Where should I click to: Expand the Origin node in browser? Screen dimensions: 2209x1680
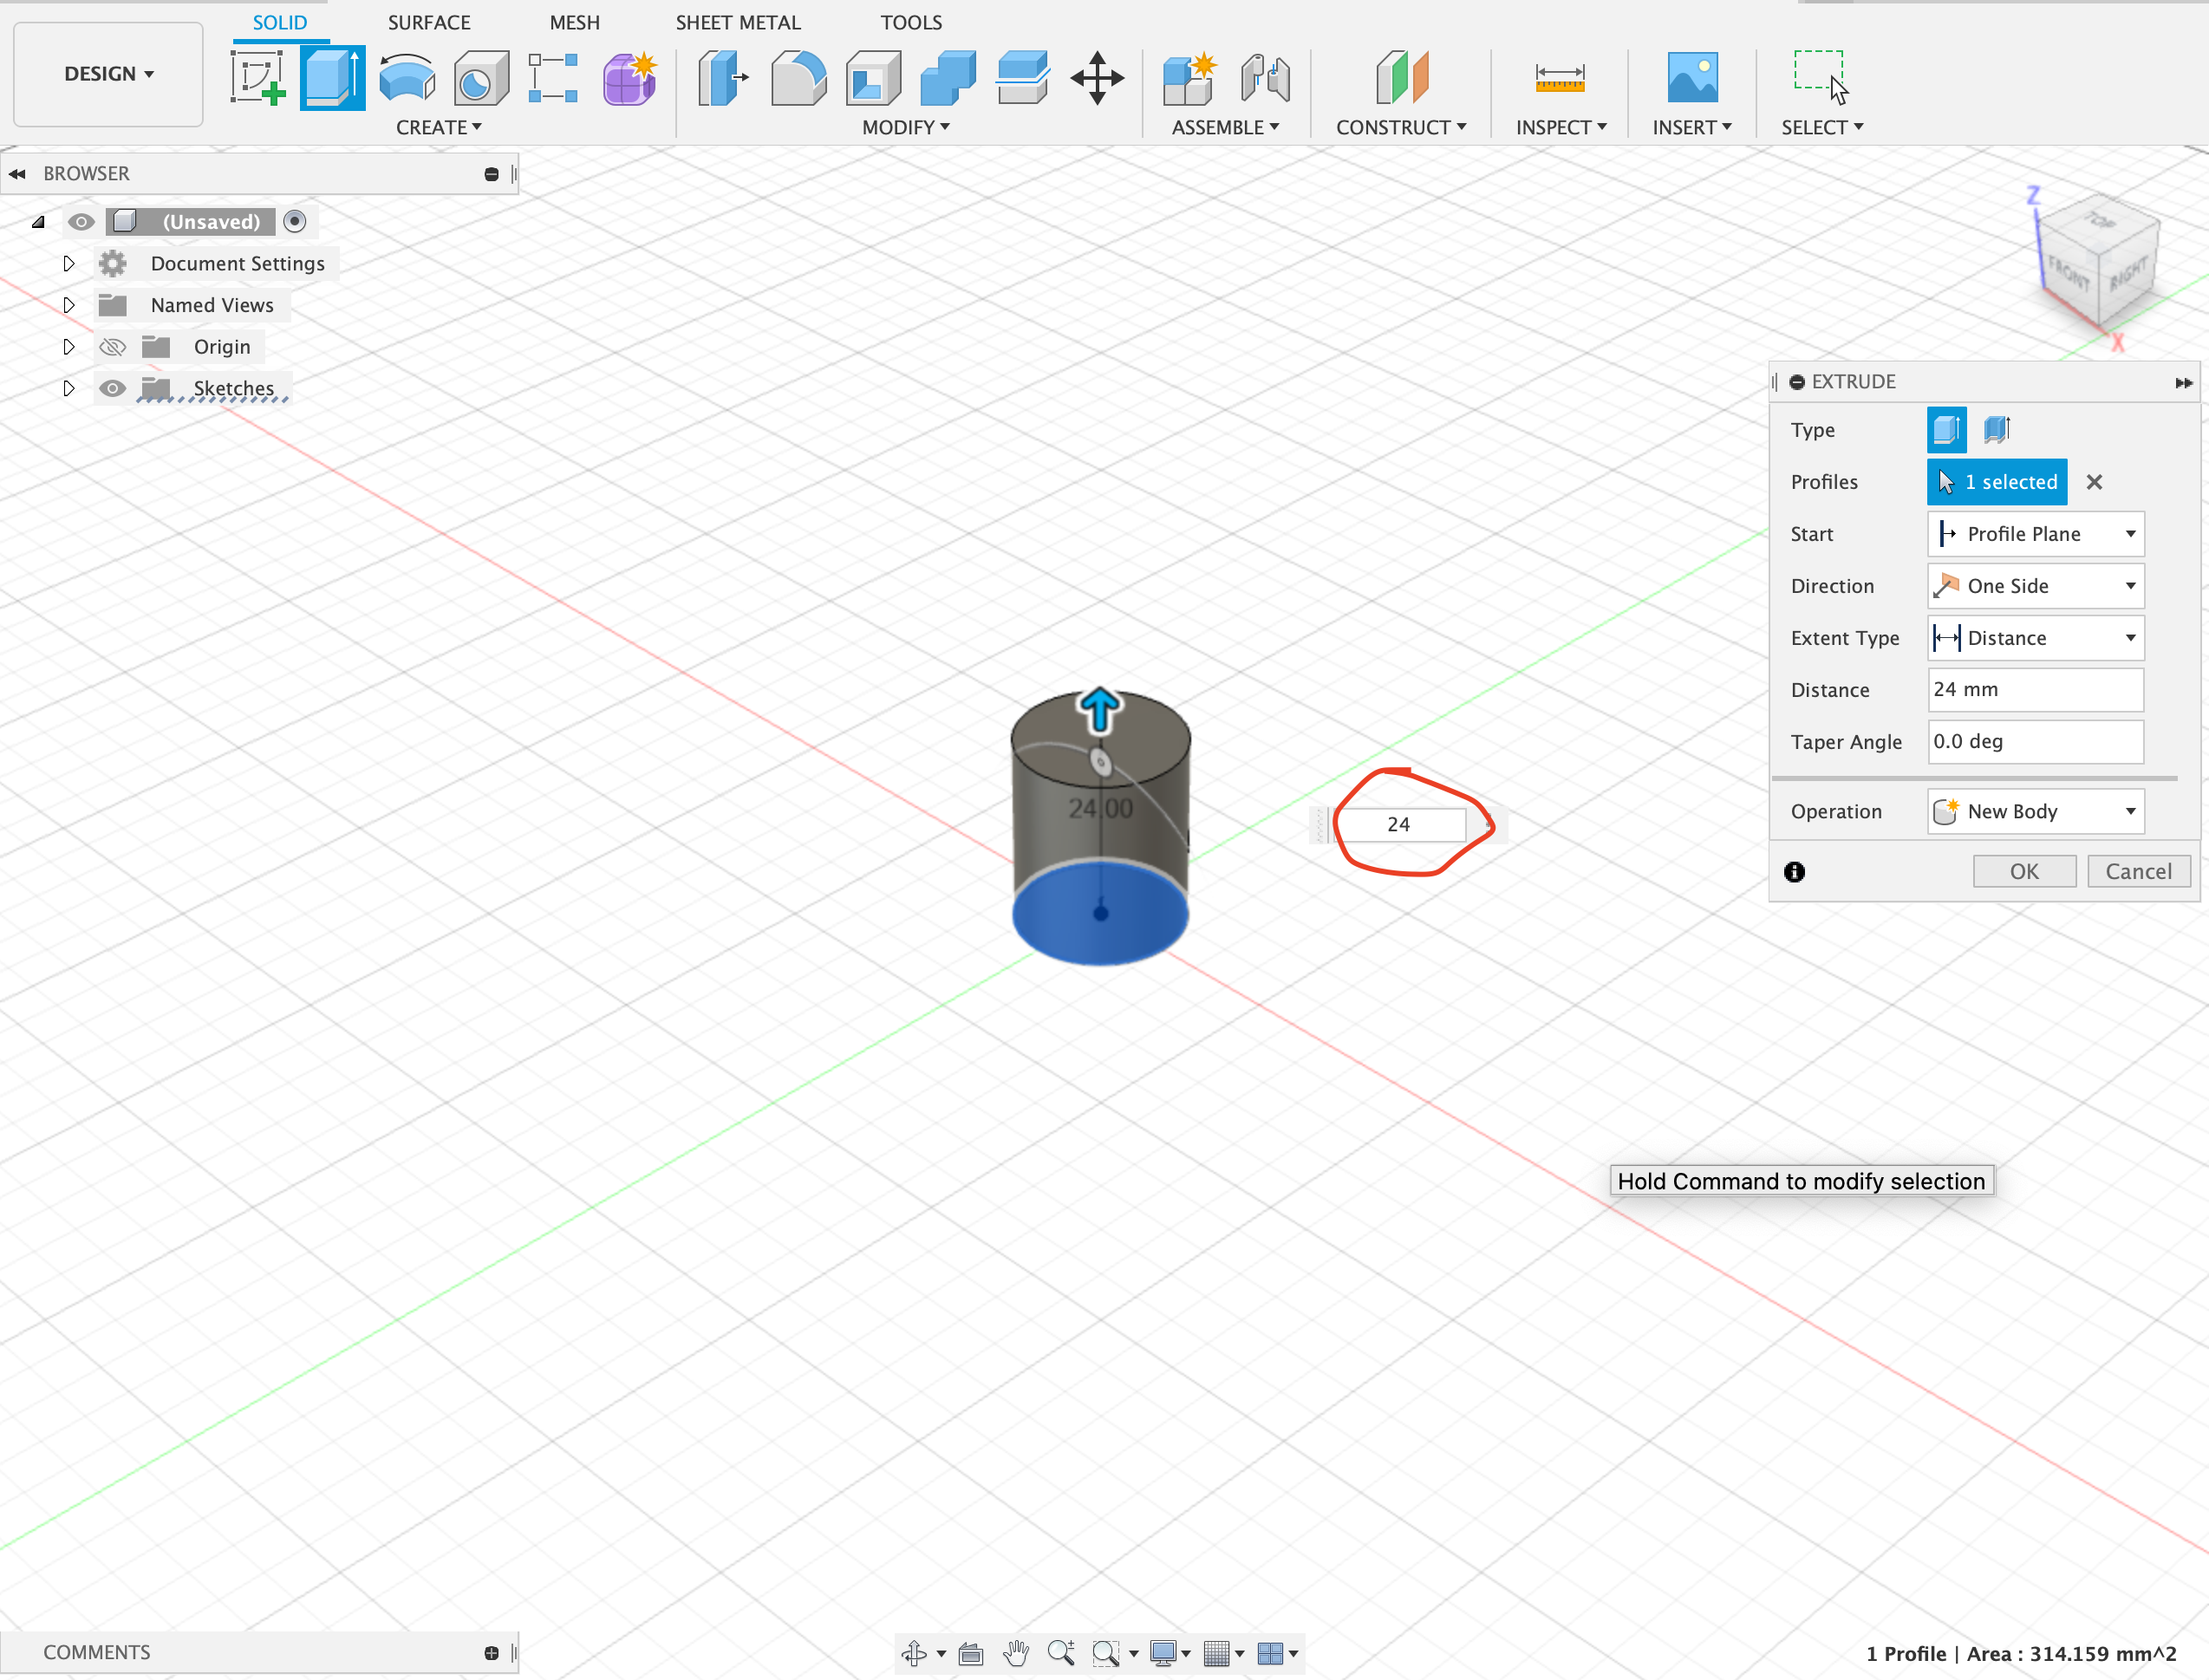(x=67, y=346)
